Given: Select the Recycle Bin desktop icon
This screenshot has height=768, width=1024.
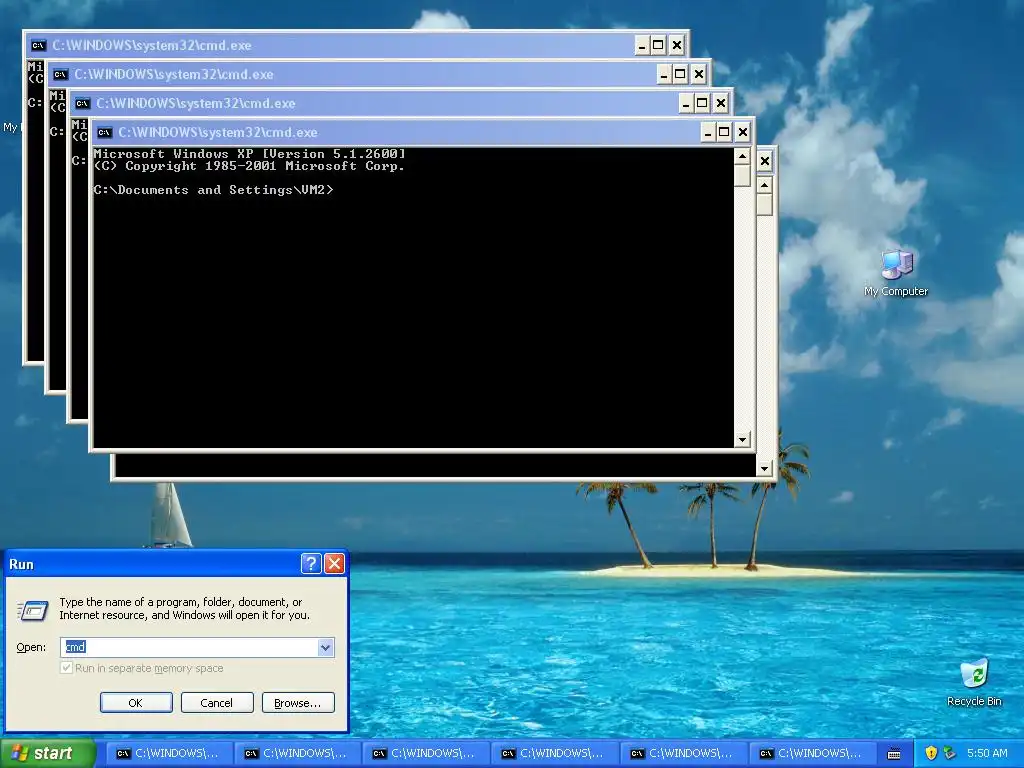Looking at the screenshot, I should pyautogui.click(x=974, y=682).
